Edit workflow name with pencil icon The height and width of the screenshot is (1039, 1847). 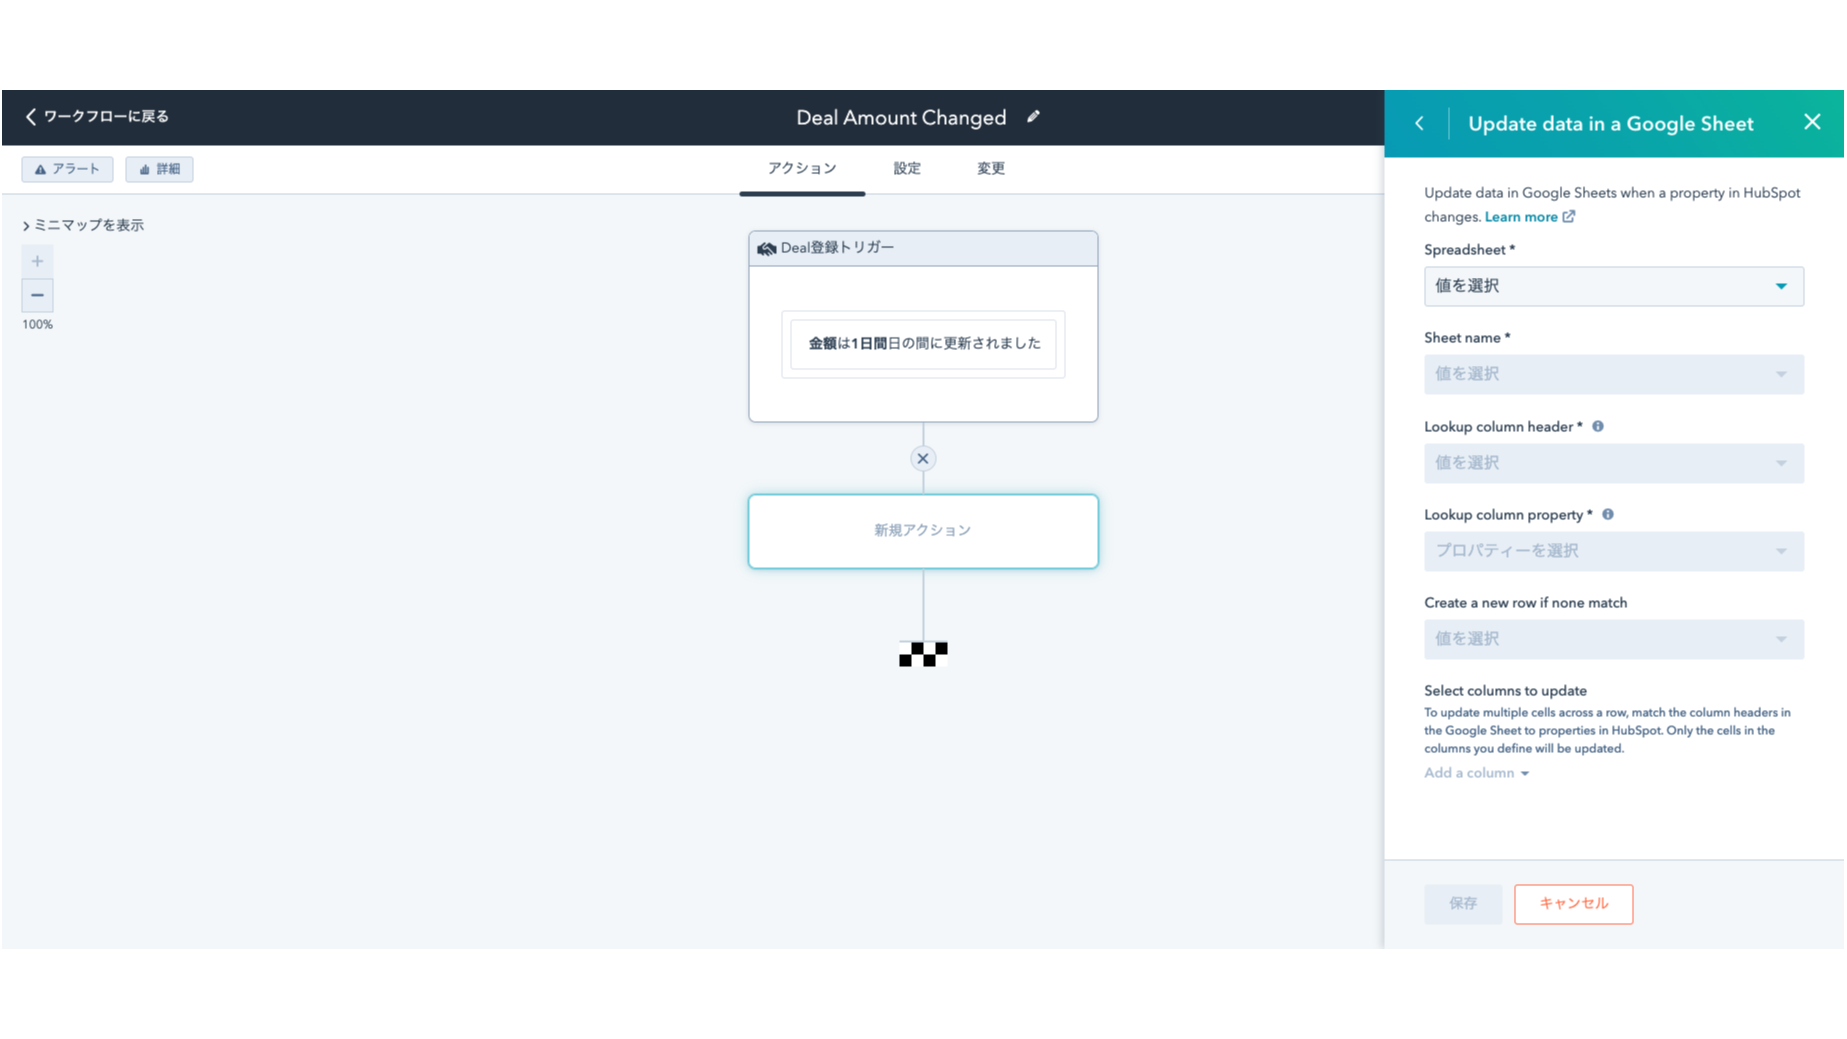point(1033,117)
